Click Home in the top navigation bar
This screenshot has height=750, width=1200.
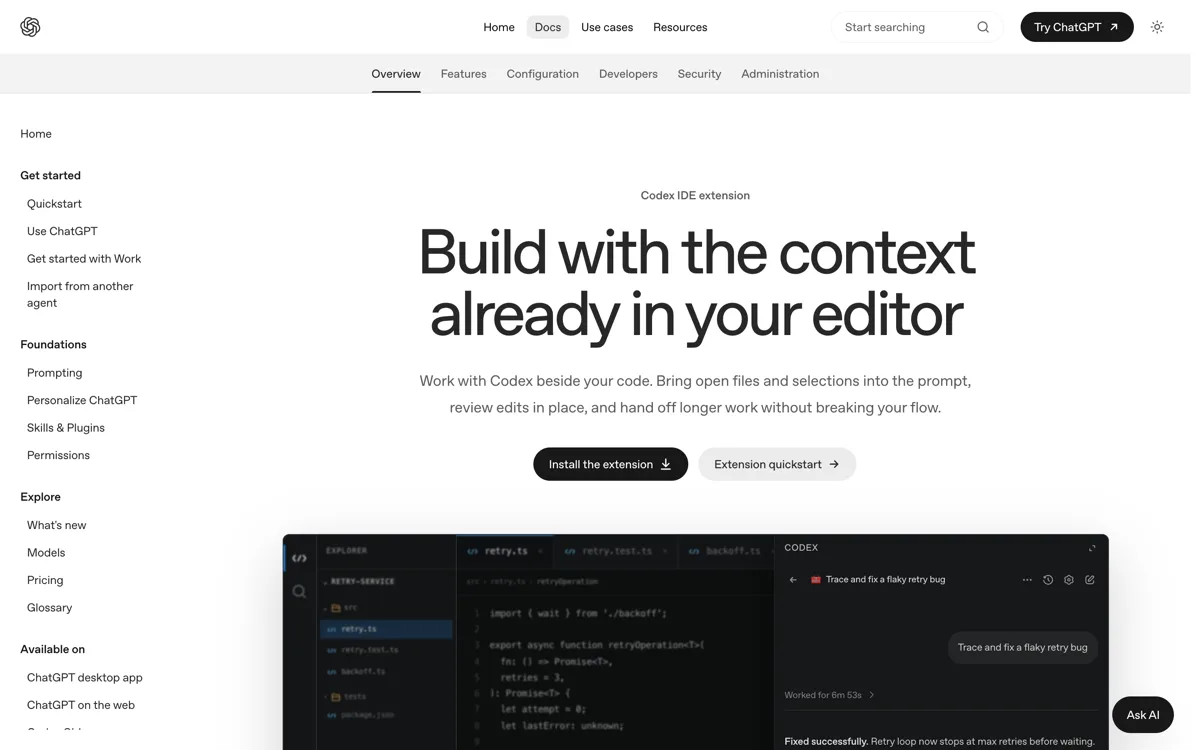499,27
